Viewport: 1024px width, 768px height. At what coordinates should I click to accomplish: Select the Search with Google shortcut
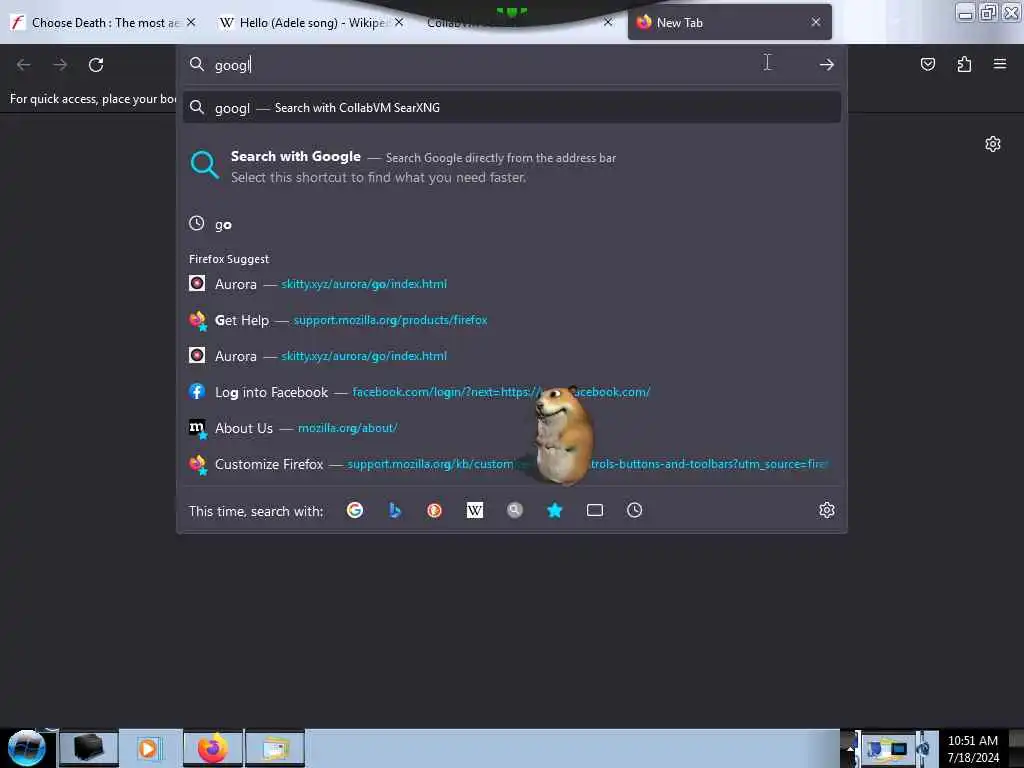512,166
